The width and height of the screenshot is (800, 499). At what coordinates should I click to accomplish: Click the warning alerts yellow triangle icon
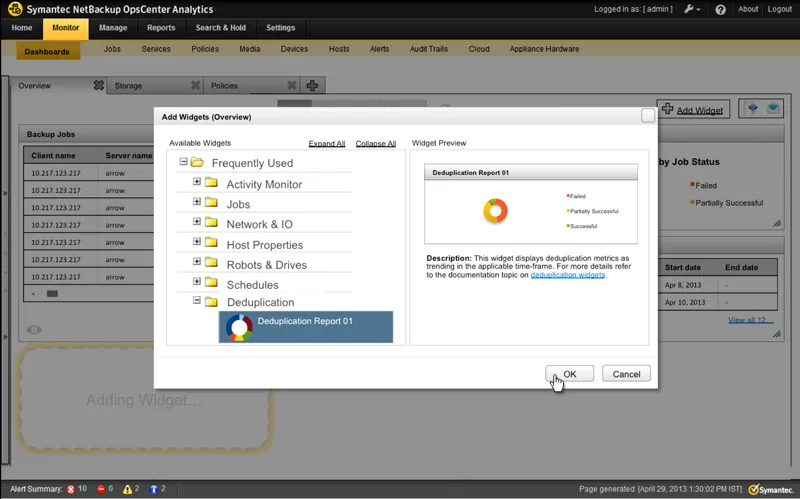point(128,489)
